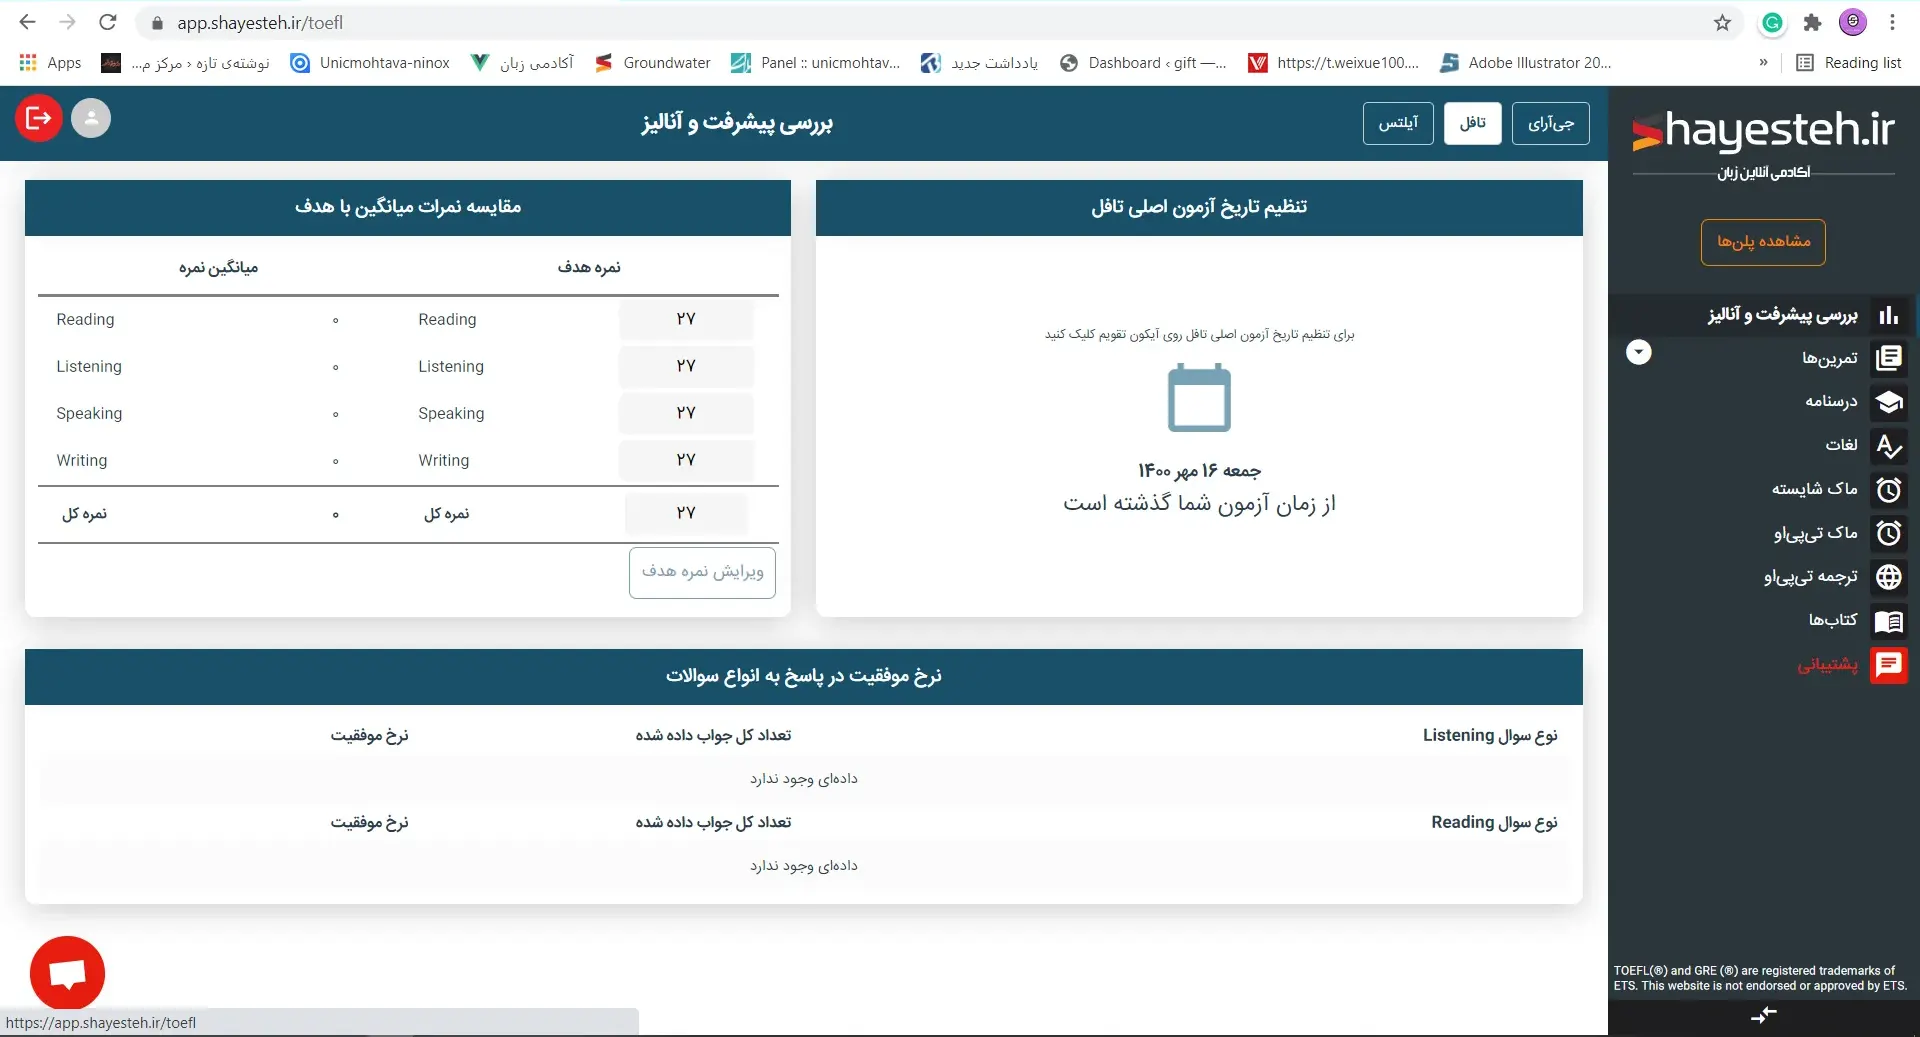Viewport: 1920px width, 1037px height.
Task: Open the درسنامه lessons sidebar icon
Action: click(1889, 402)
